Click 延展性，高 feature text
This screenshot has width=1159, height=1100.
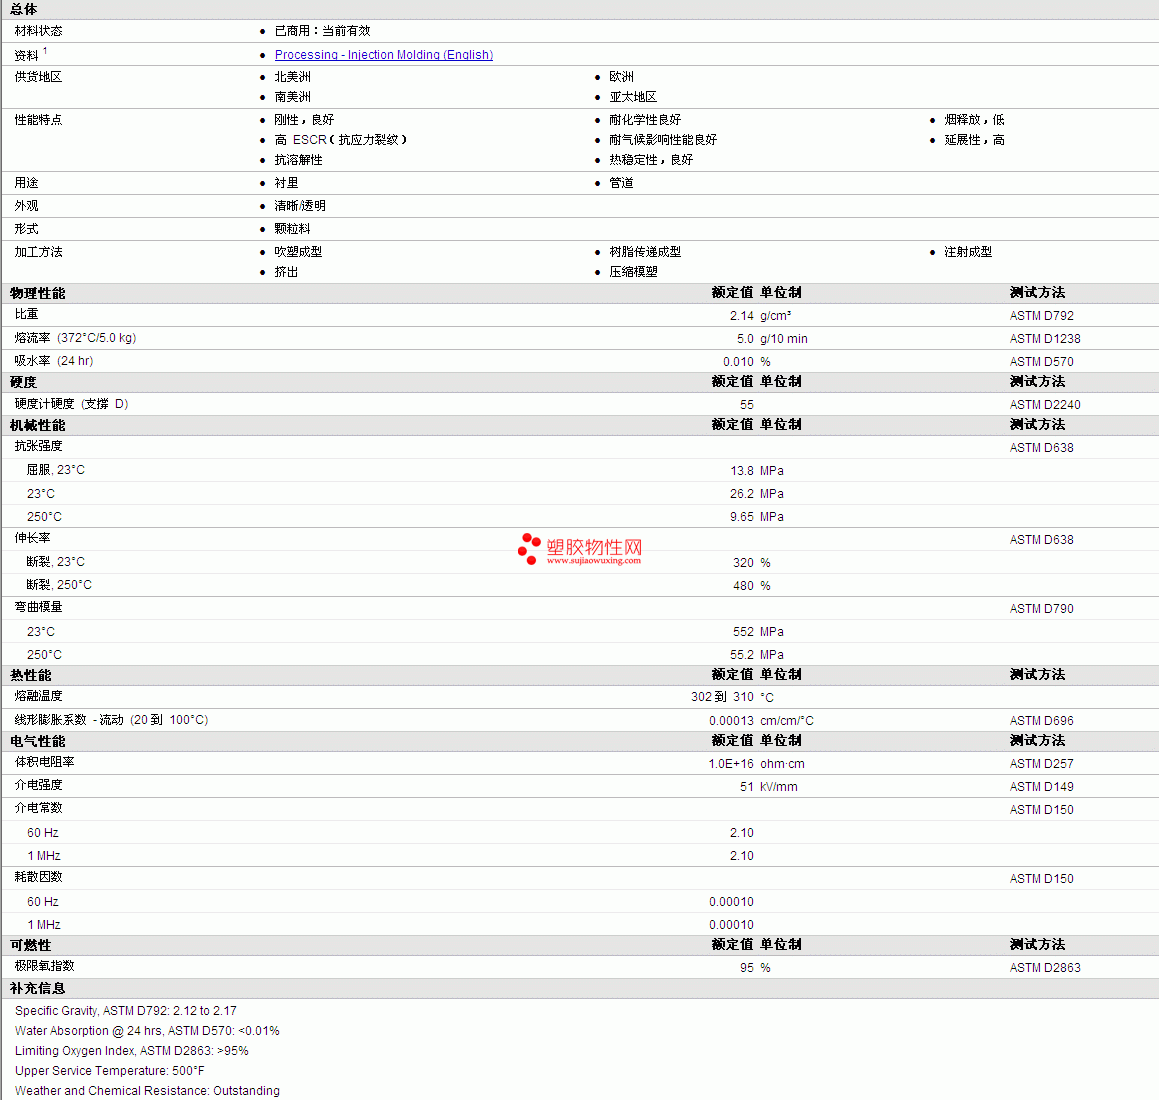pos(974,140)
